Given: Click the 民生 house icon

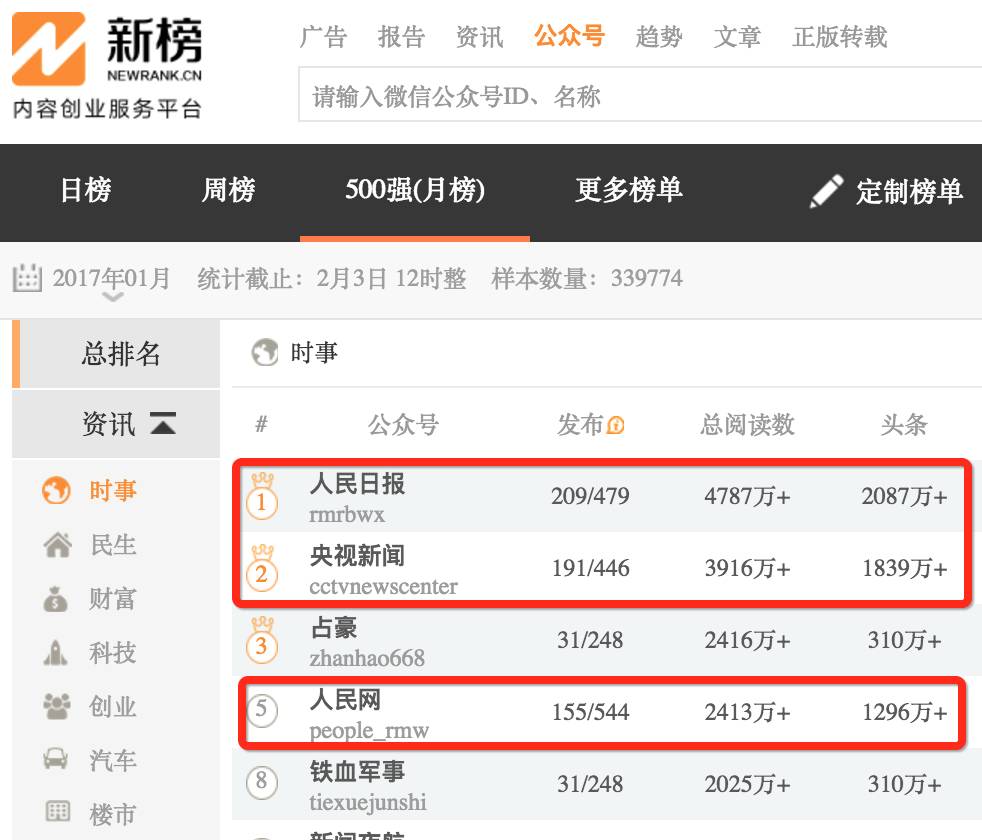Looking at the screenshot, I should [x=58, y=544].
